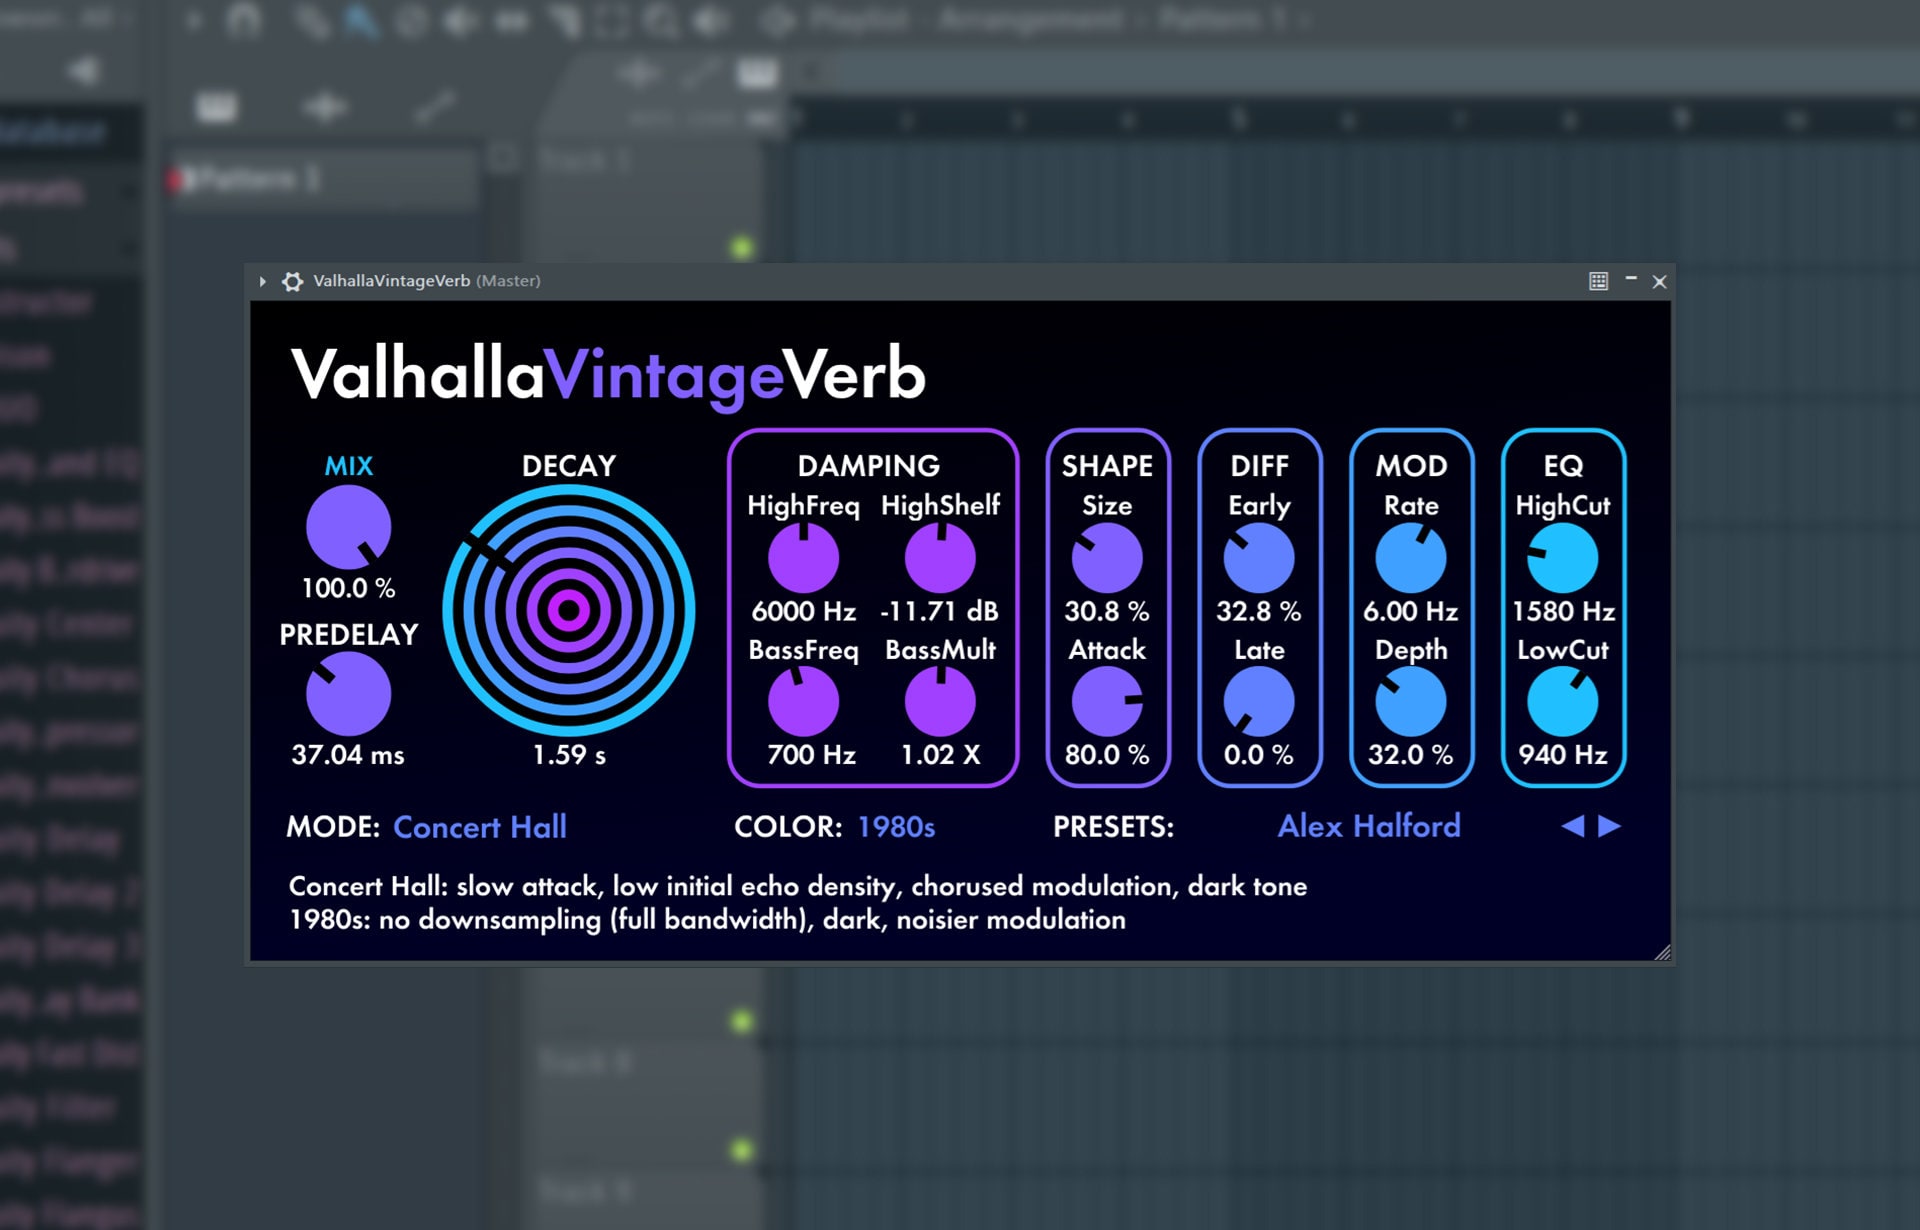Open the plugin settings gear

click(292, 282)
